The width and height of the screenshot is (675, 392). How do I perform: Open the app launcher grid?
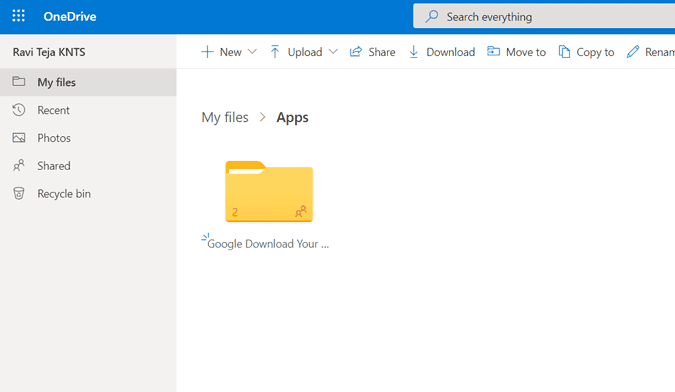[19, 16]
